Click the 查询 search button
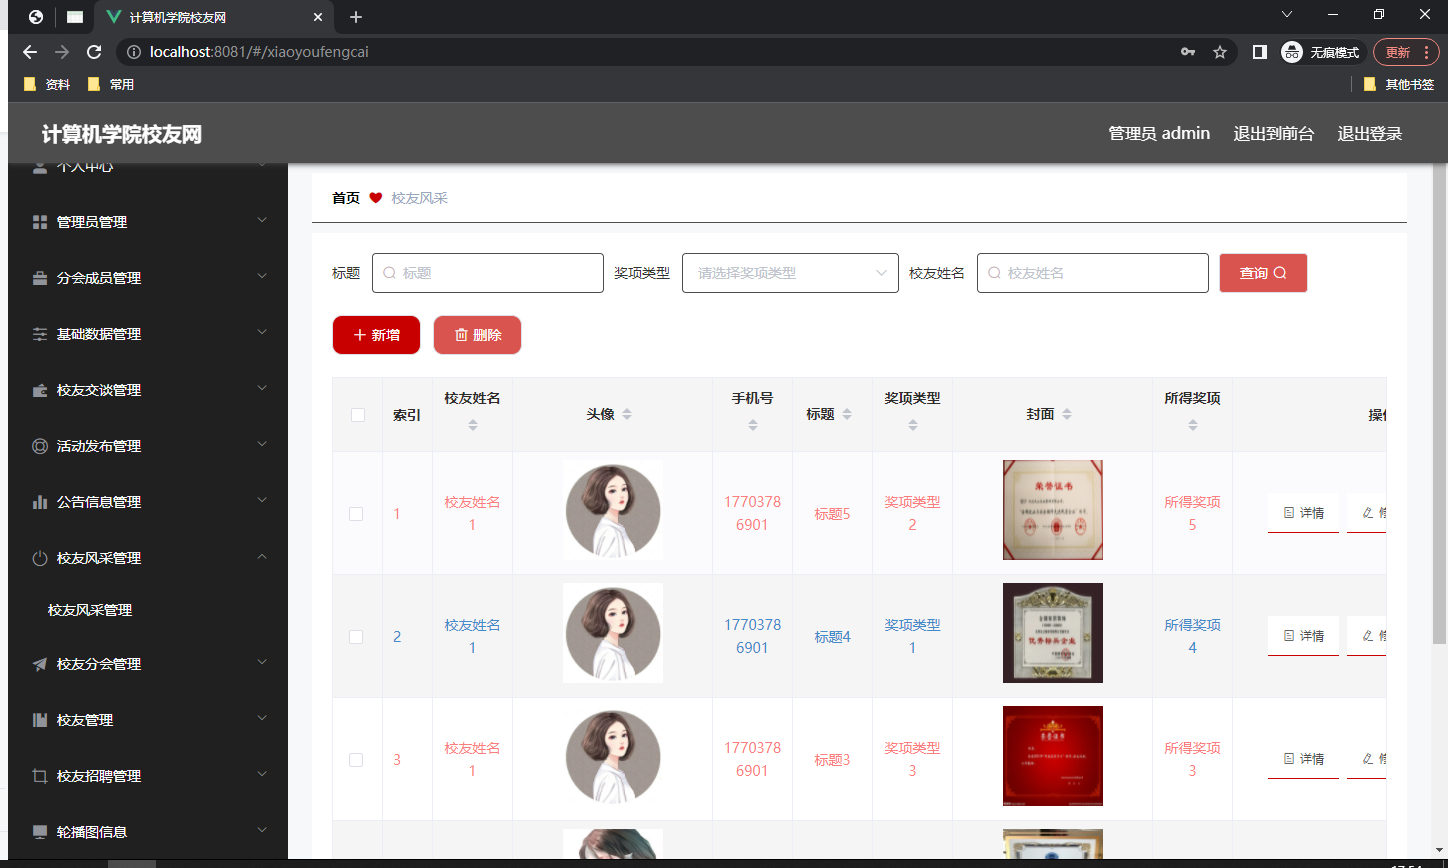The image size is (1448, 868). tap(1262, 272)
